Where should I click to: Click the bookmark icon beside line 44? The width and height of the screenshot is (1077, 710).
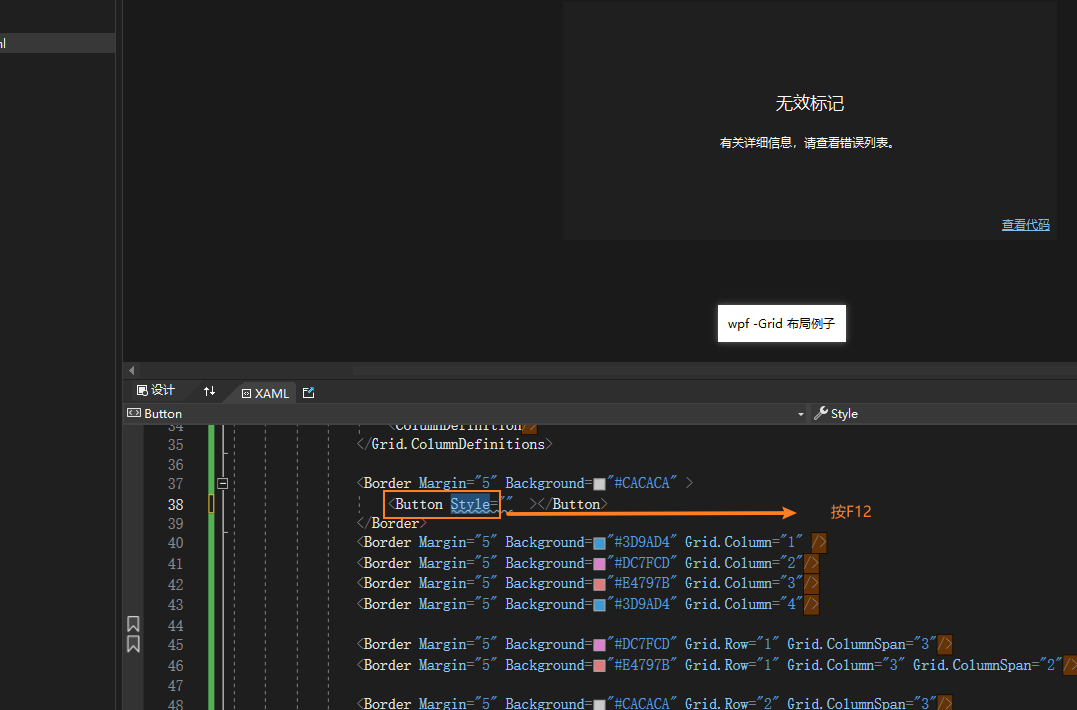tap(133, 623)
